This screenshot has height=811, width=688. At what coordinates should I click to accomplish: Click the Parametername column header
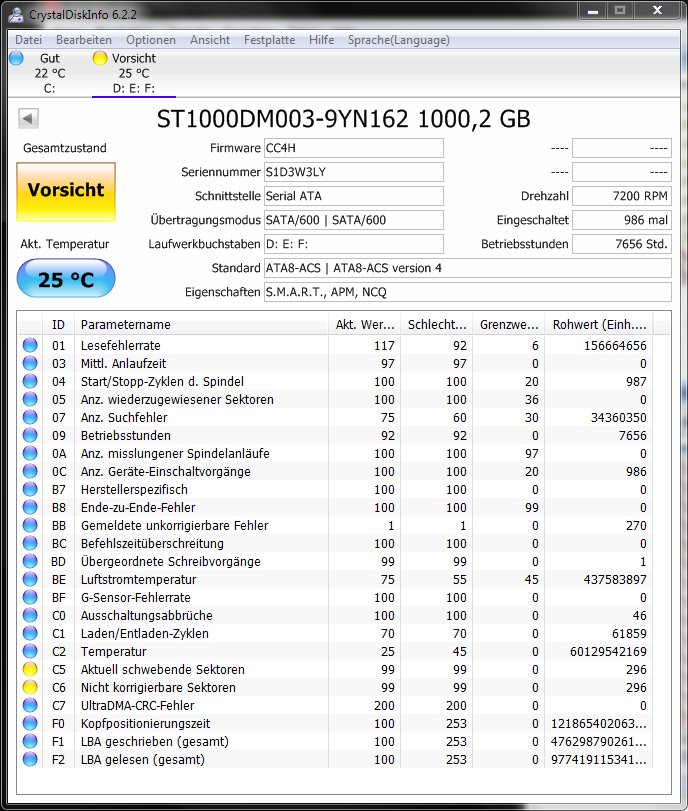pos(201,325)
